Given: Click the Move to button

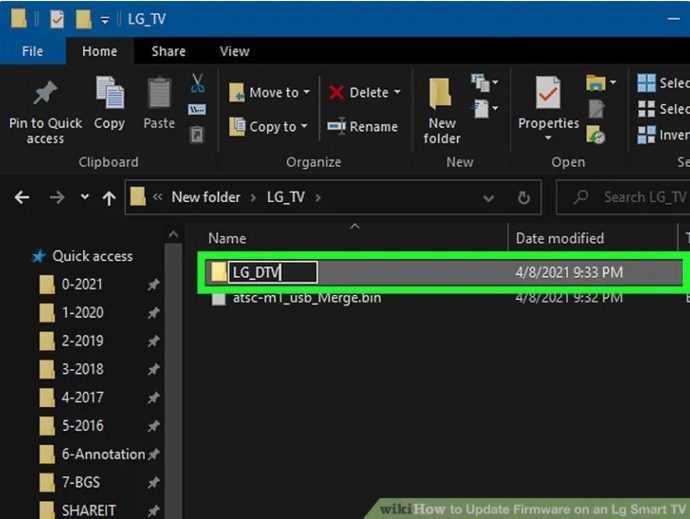Looking at the screenshot, I should 269,92.
